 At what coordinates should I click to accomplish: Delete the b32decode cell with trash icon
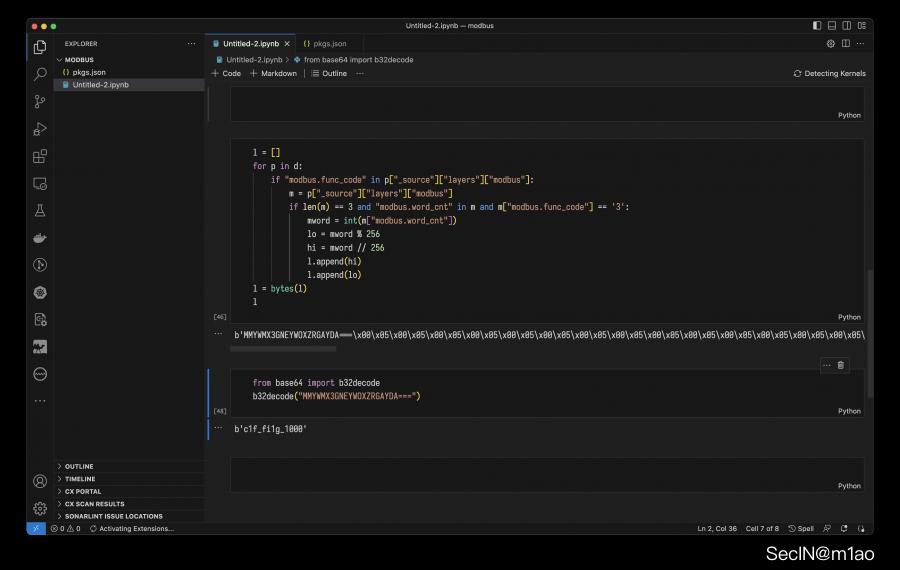(840, 365)
